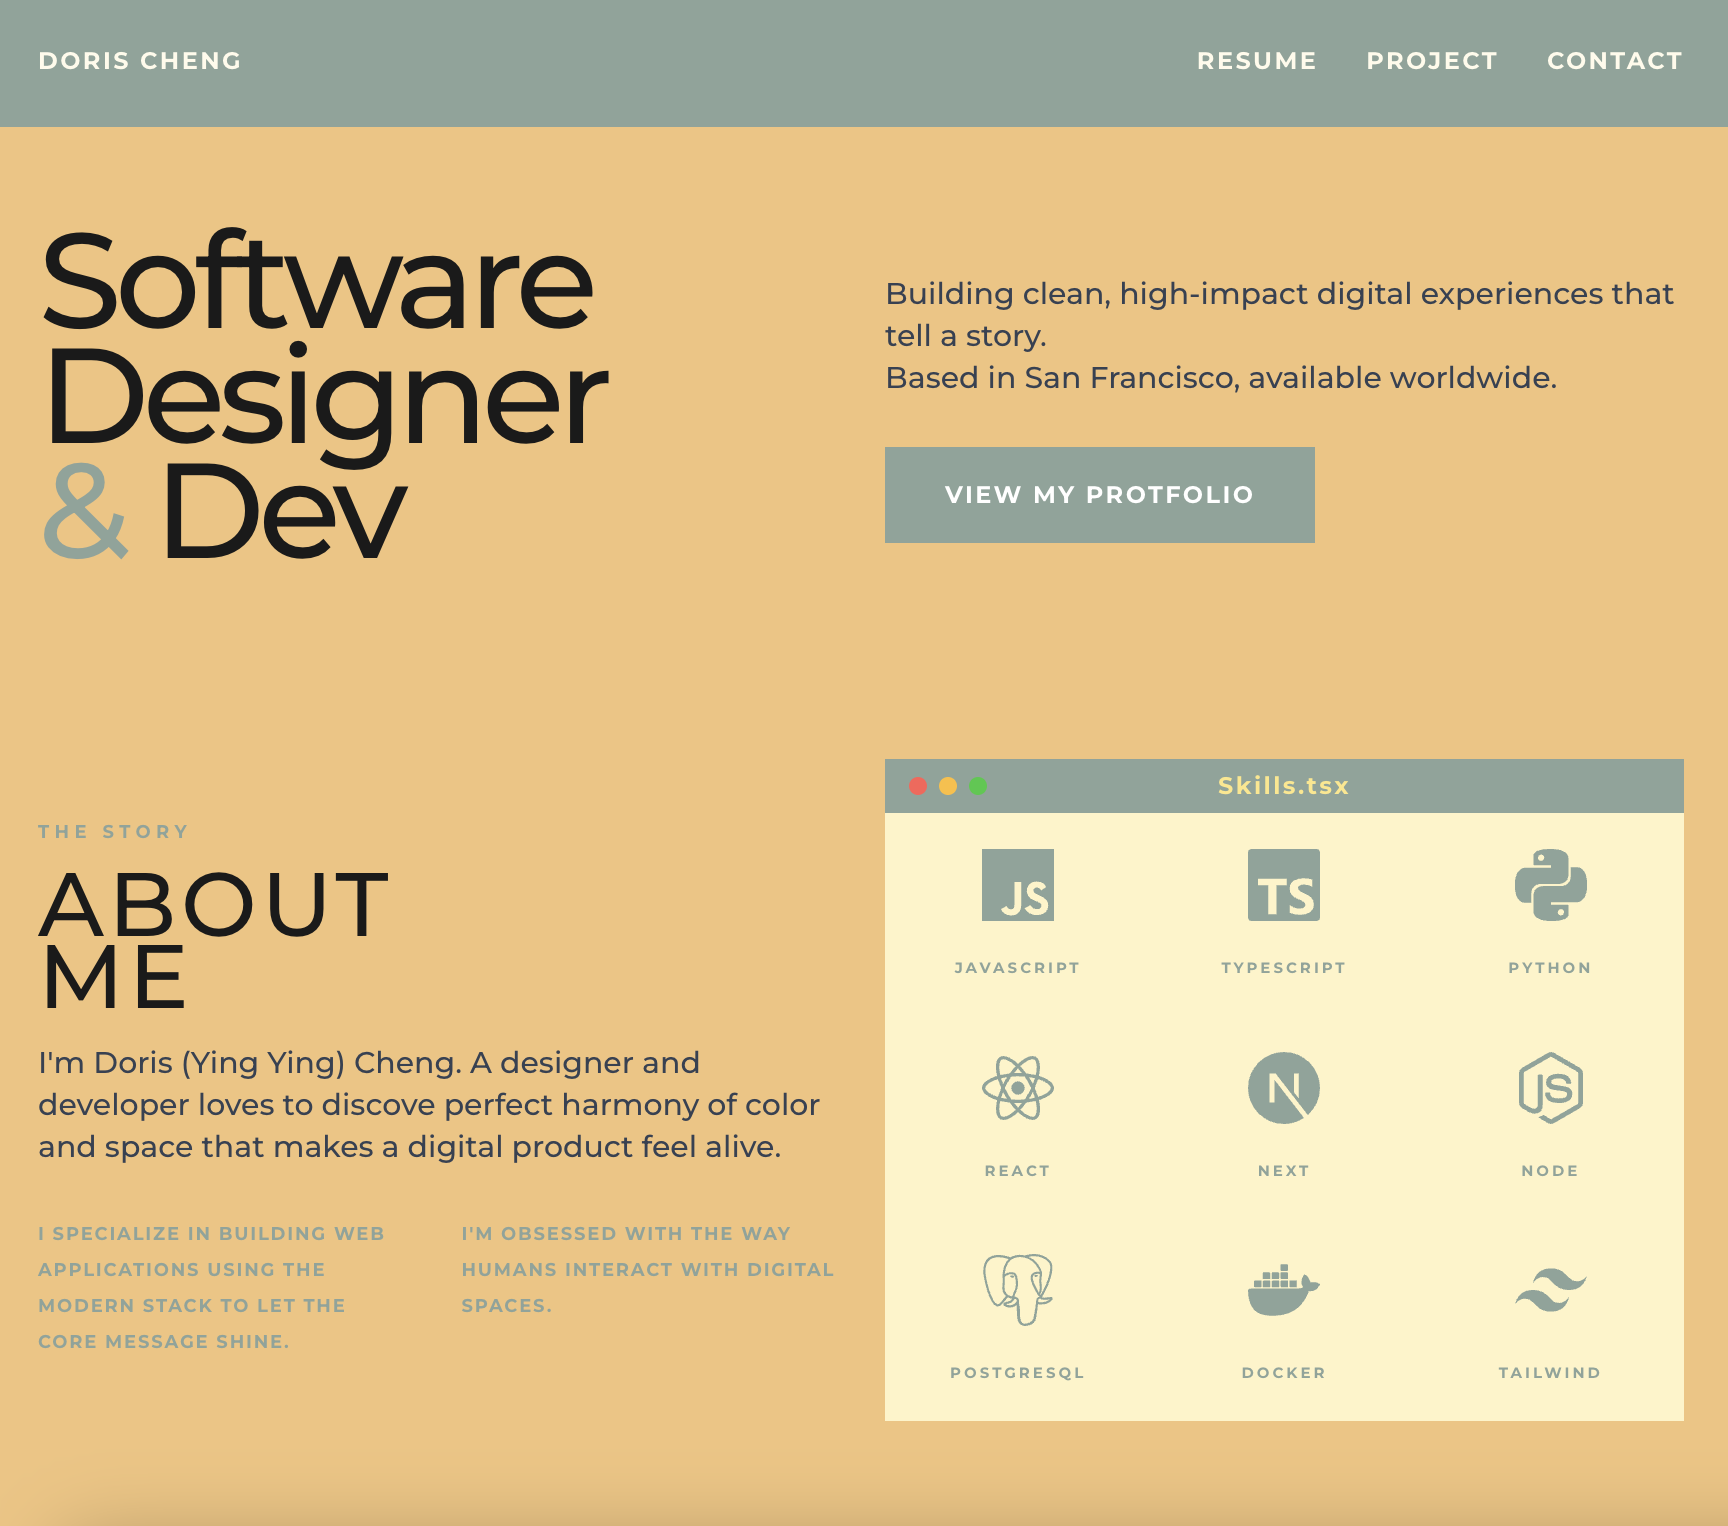Click the Doris Cheng site logo

click(x=140, y=61)
